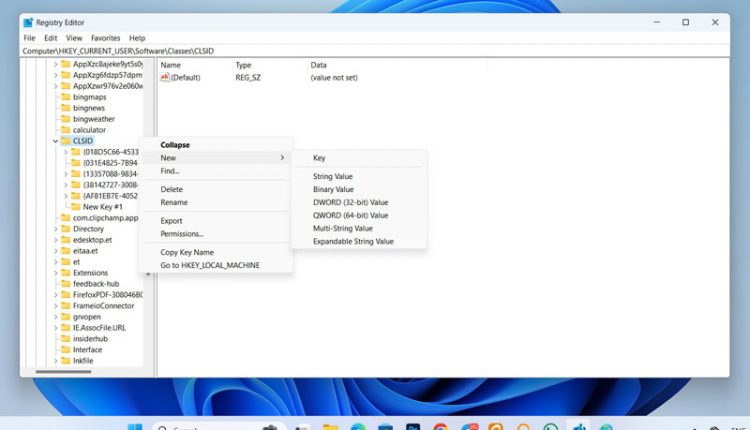Image resolution: width=750 pixels, height=430 pixels.
Task: Click the folder icon next to bingweather
Action: pos(66,119)
